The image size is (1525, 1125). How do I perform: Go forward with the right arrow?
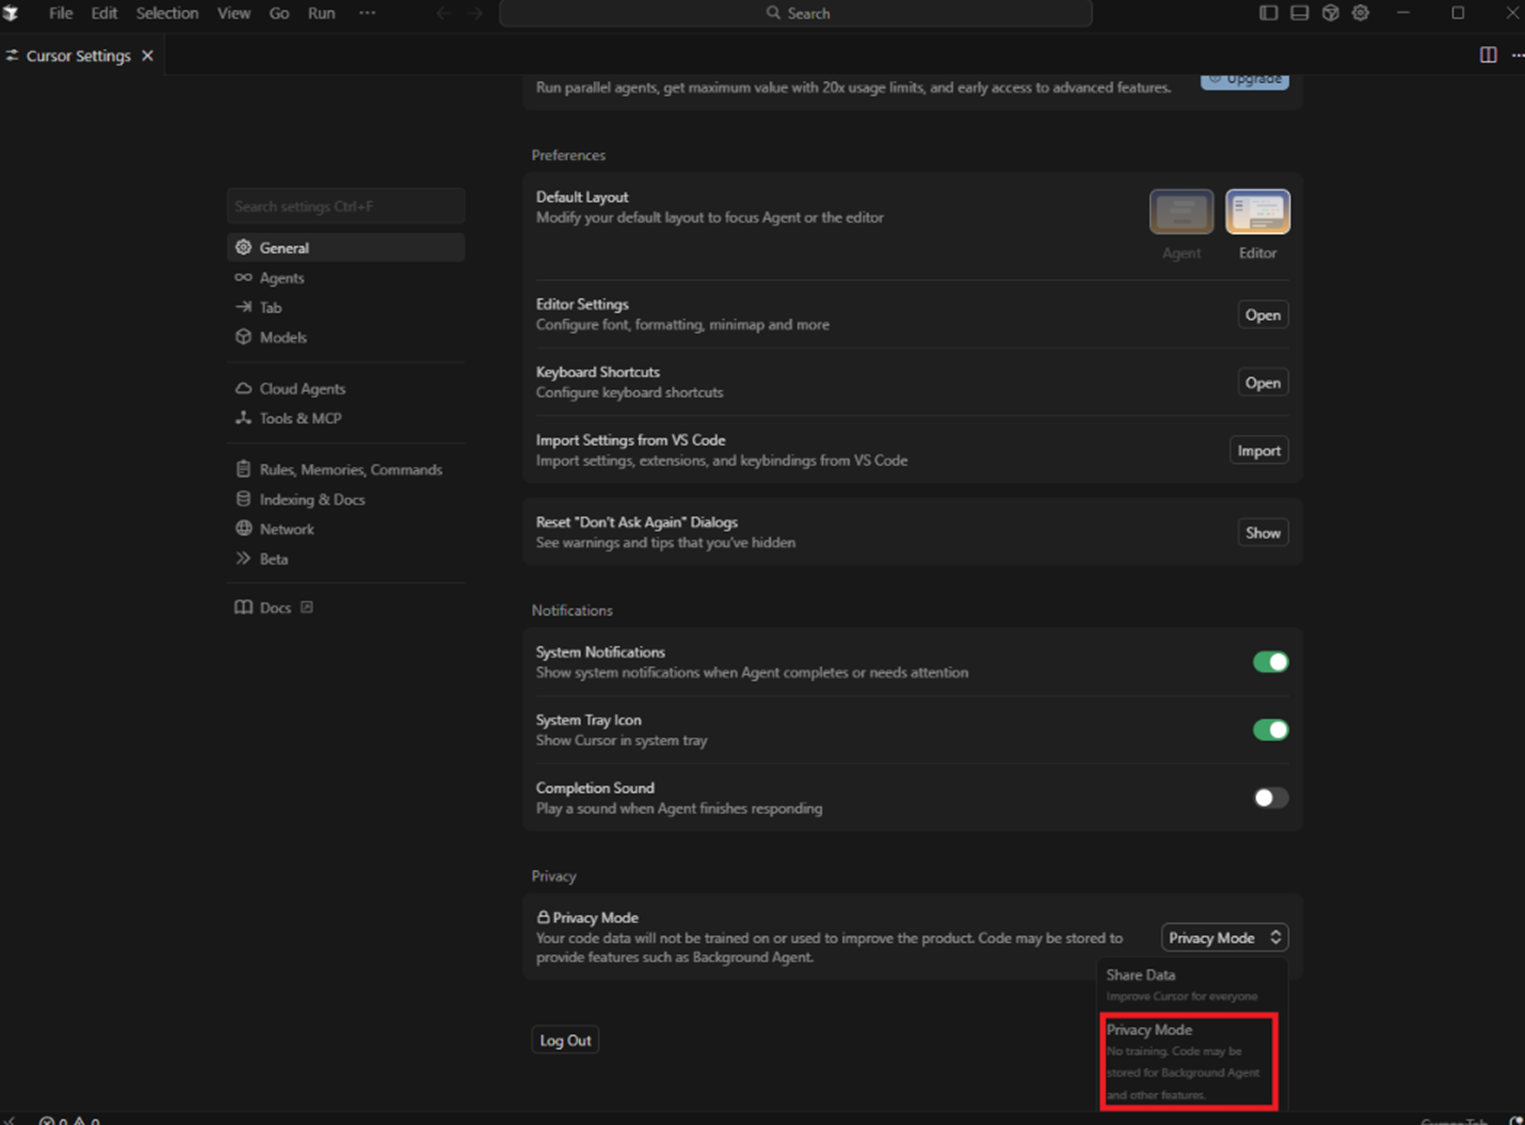475,13
